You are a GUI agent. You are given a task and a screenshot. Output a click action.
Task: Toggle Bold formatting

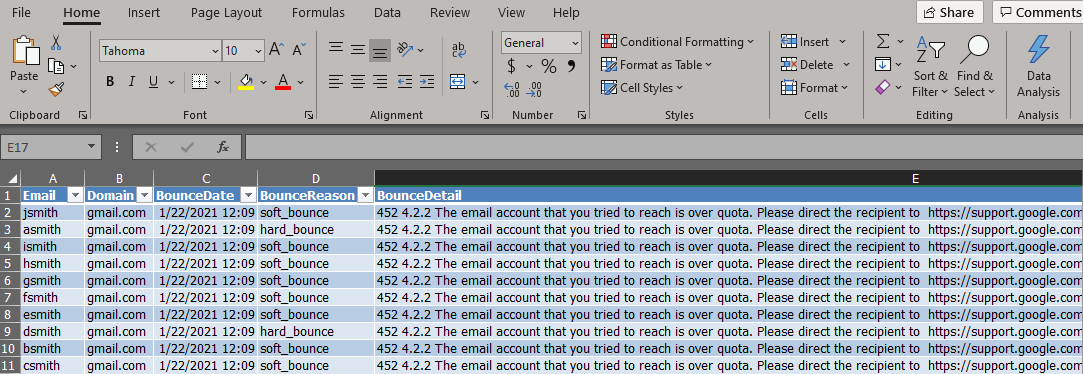click(110, 82)
